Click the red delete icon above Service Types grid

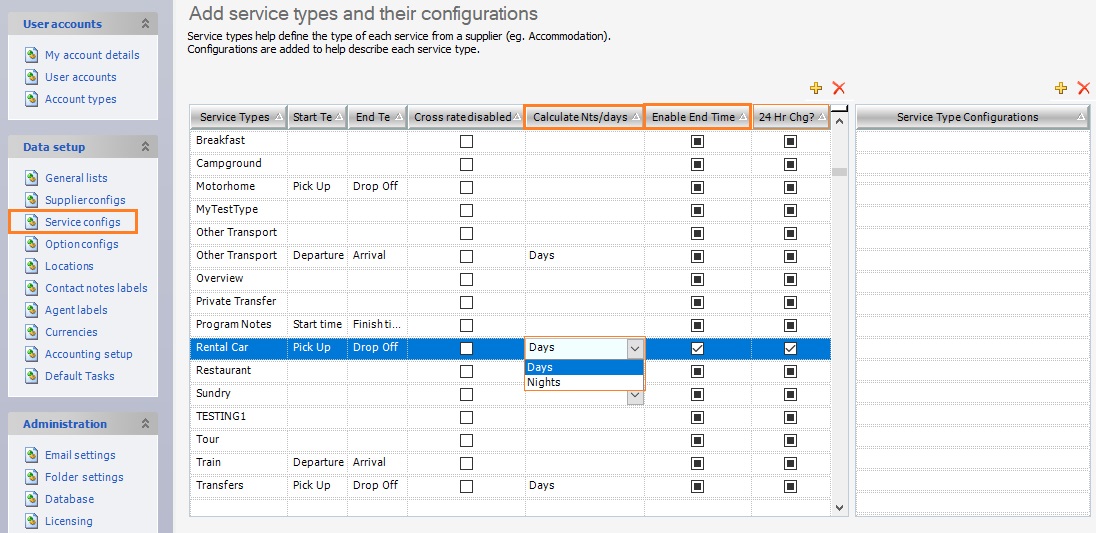click(839, 89)
